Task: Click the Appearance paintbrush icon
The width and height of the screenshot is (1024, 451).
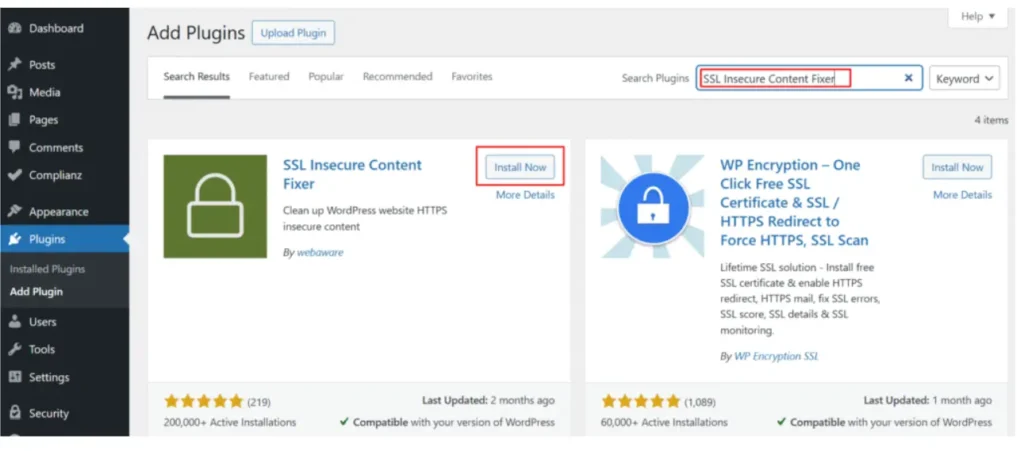Action: click(x=14, y=211)
